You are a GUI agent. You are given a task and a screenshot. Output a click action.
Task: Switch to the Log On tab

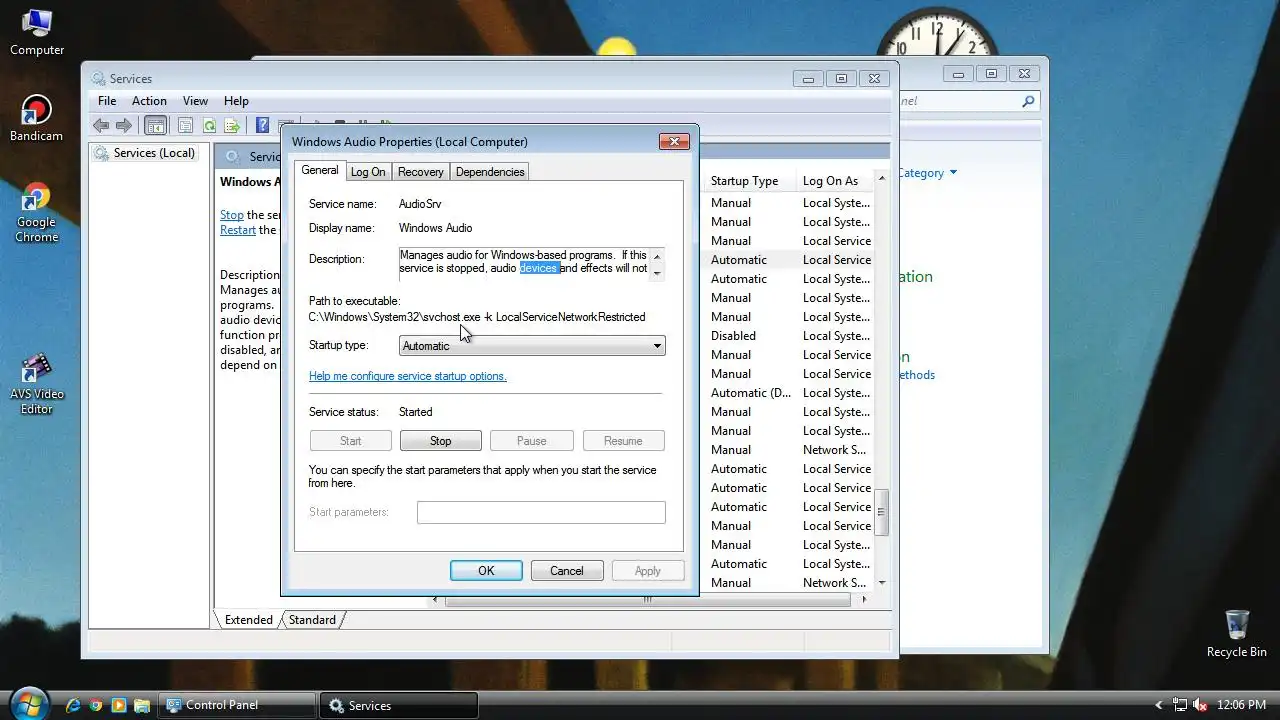click(x=368, y=172)
